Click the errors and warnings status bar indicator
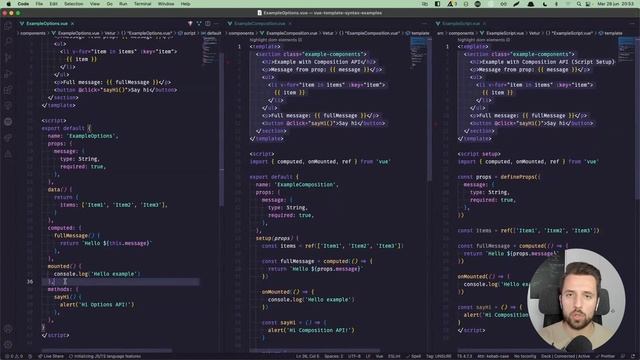This screenshot has width=640, height=360. point(14,356)
